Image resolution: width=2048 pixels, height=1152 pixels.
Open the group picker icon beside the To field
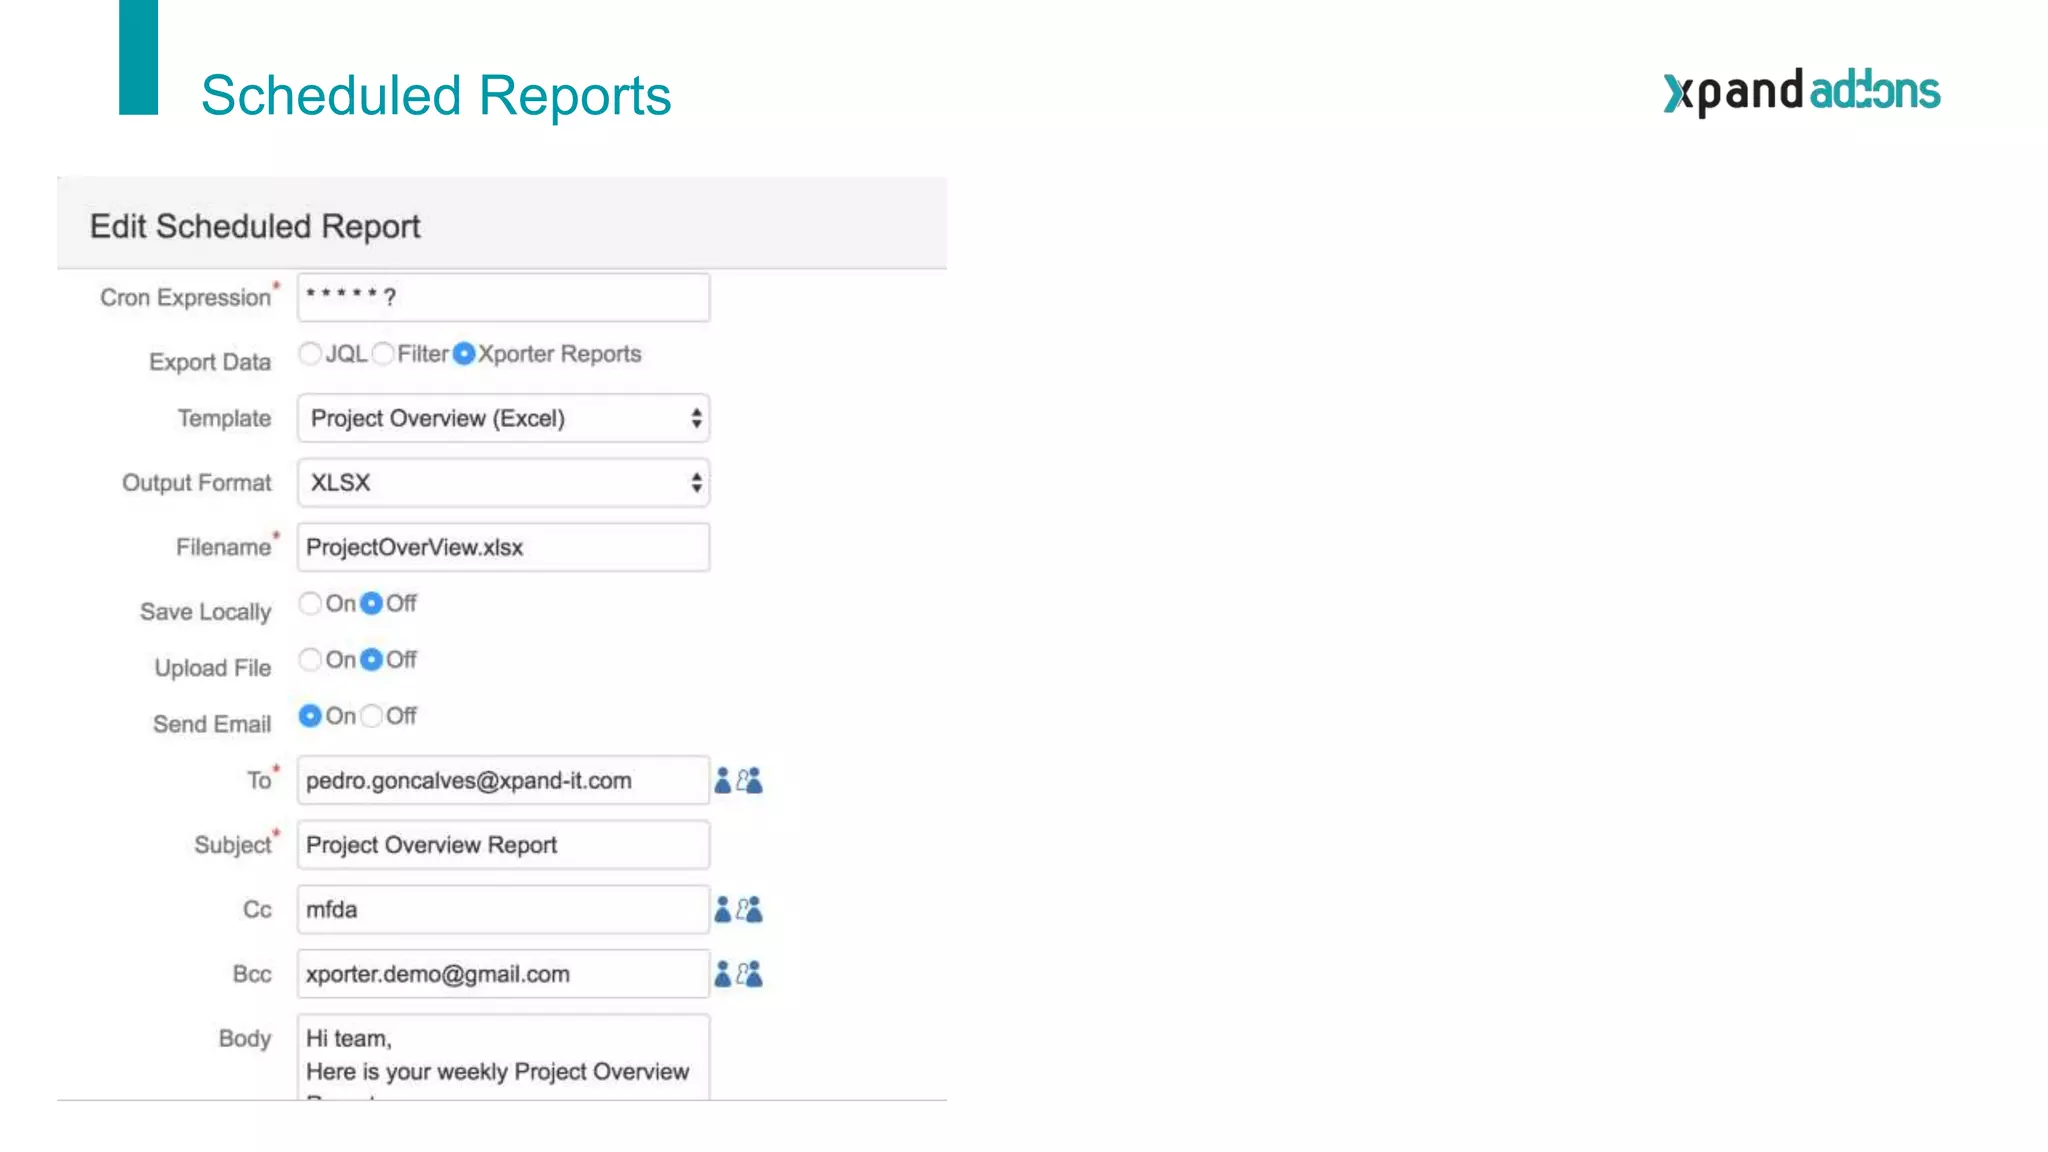tap(750, 781)
